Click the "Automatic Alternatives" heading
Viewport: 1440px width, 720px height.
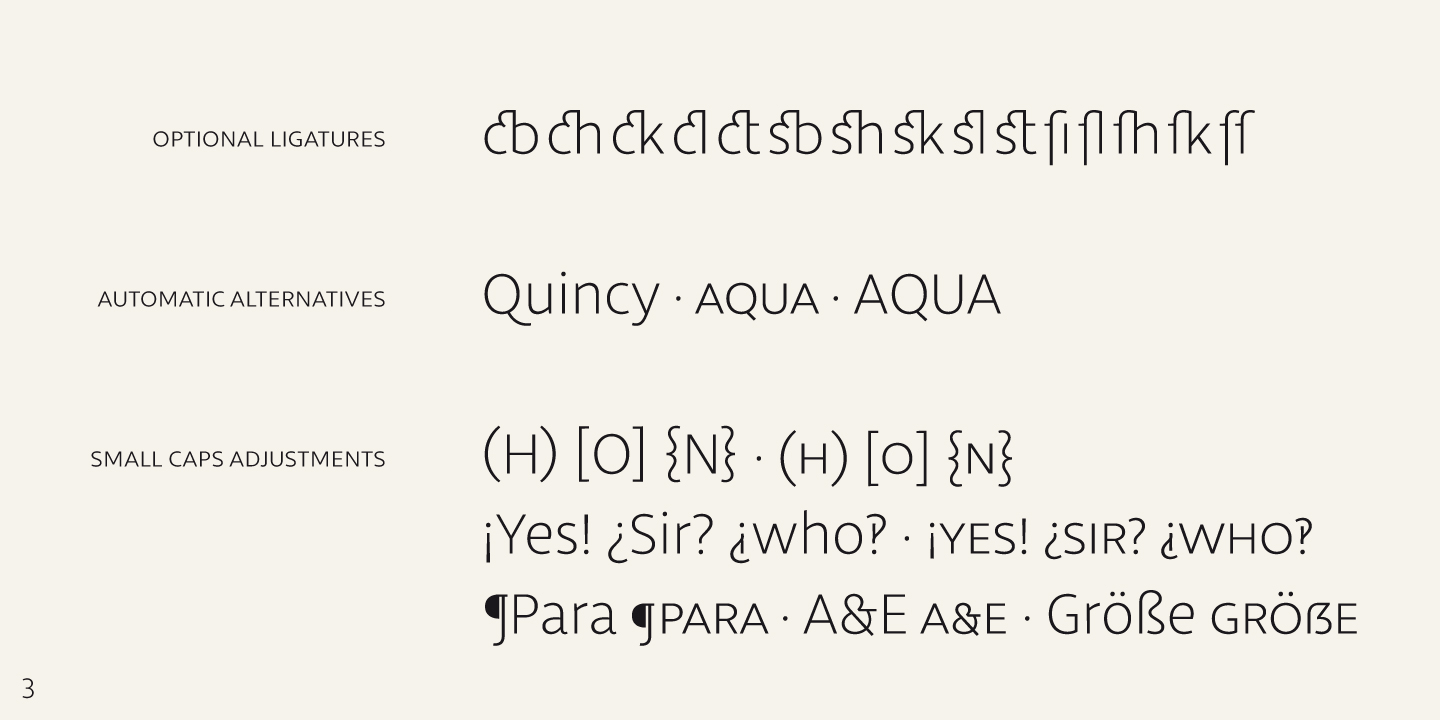point(241,299)
